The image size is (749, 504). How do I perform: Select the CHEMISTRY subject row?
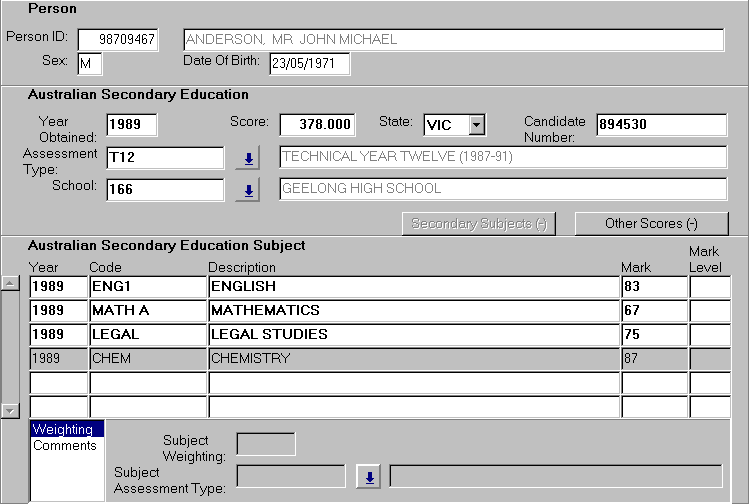click(x=413, y=358)
